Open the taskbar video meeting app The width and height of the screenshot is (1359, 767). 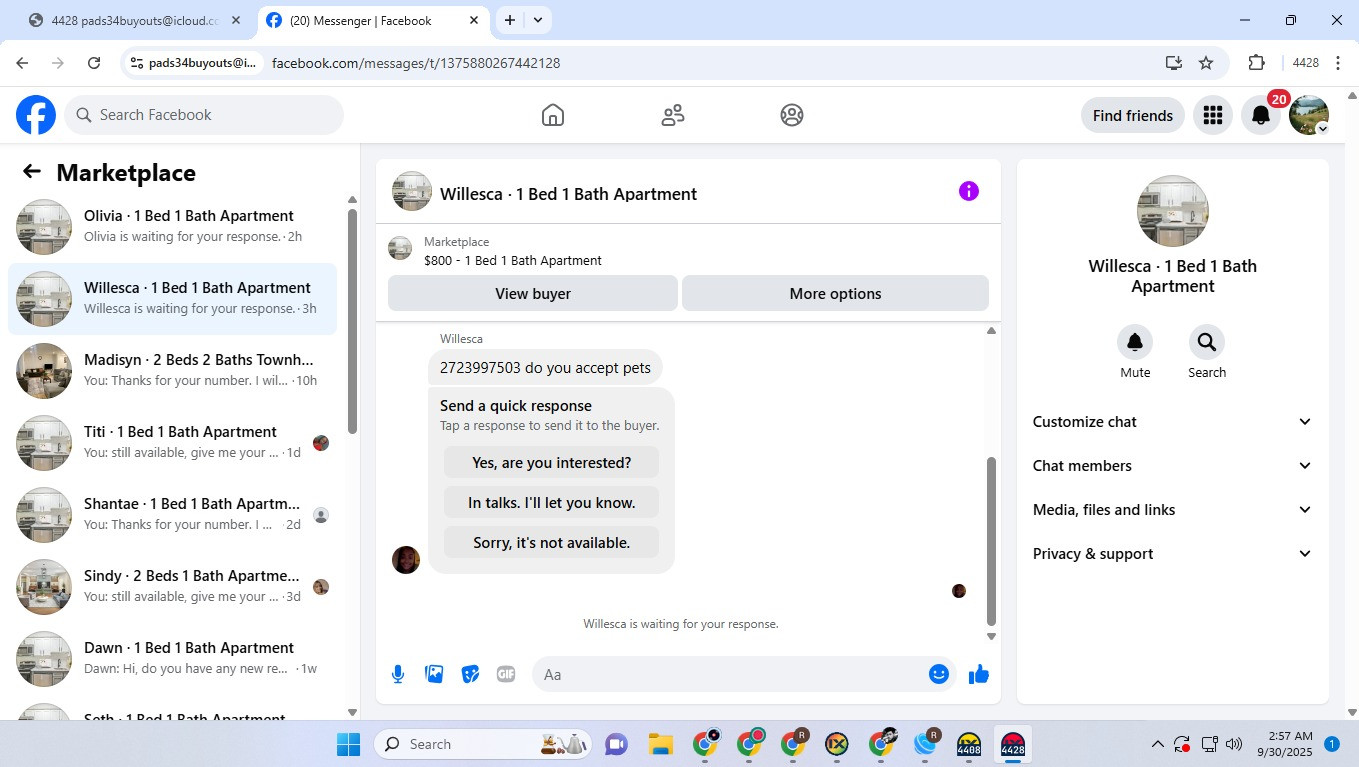(x=616, y=744)
